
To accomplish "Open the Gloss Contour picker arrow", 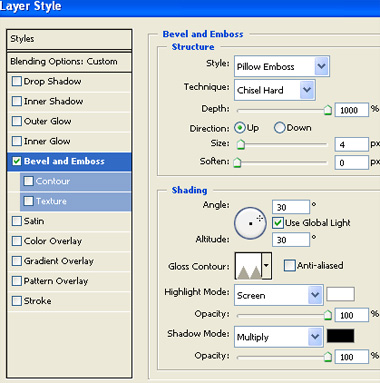I will (266, 266).
